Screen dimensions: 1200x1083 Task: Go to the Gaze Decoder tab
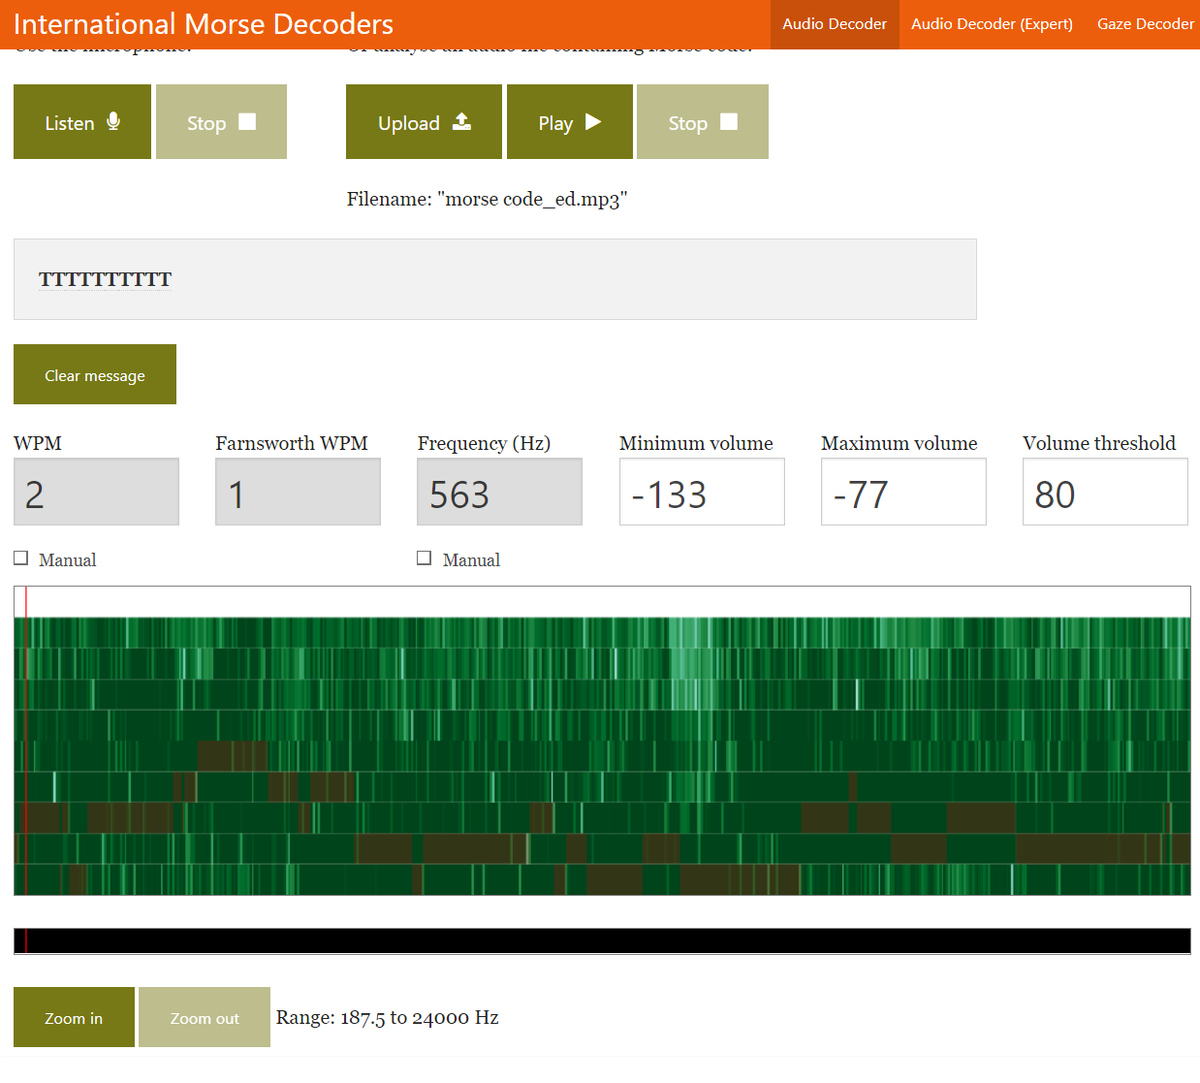[1145, 24]
